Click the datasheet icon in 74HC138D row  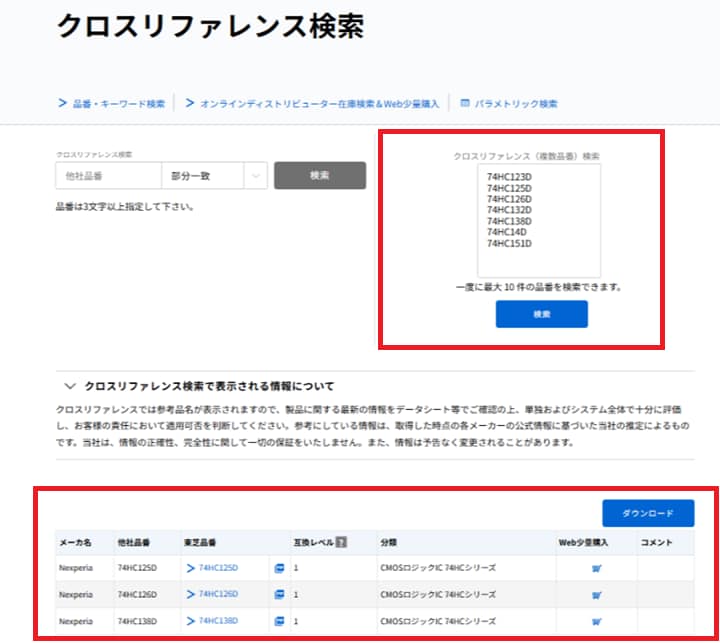[279, 621]
